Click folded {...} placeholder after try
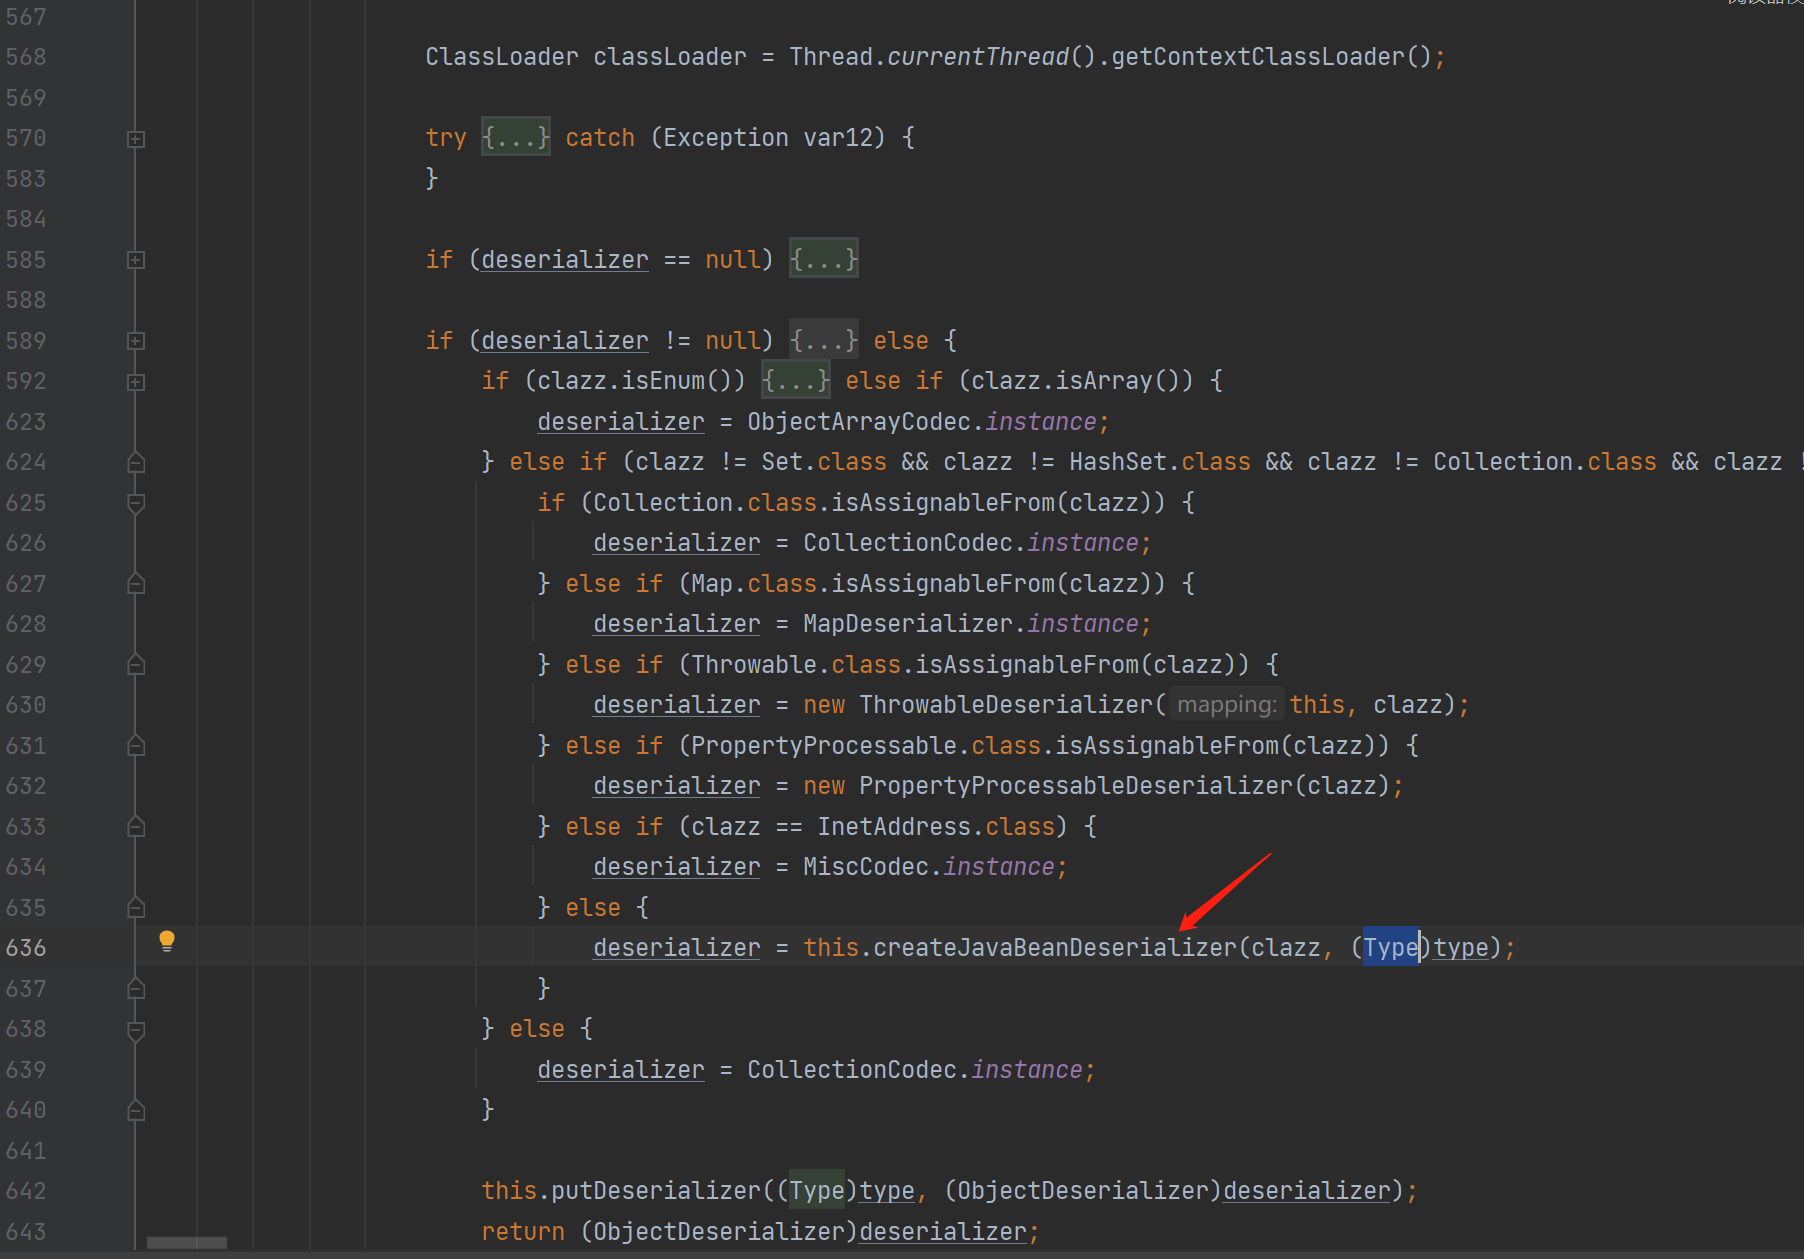This screenshot has height=1259, width=1804. [516, 137]
